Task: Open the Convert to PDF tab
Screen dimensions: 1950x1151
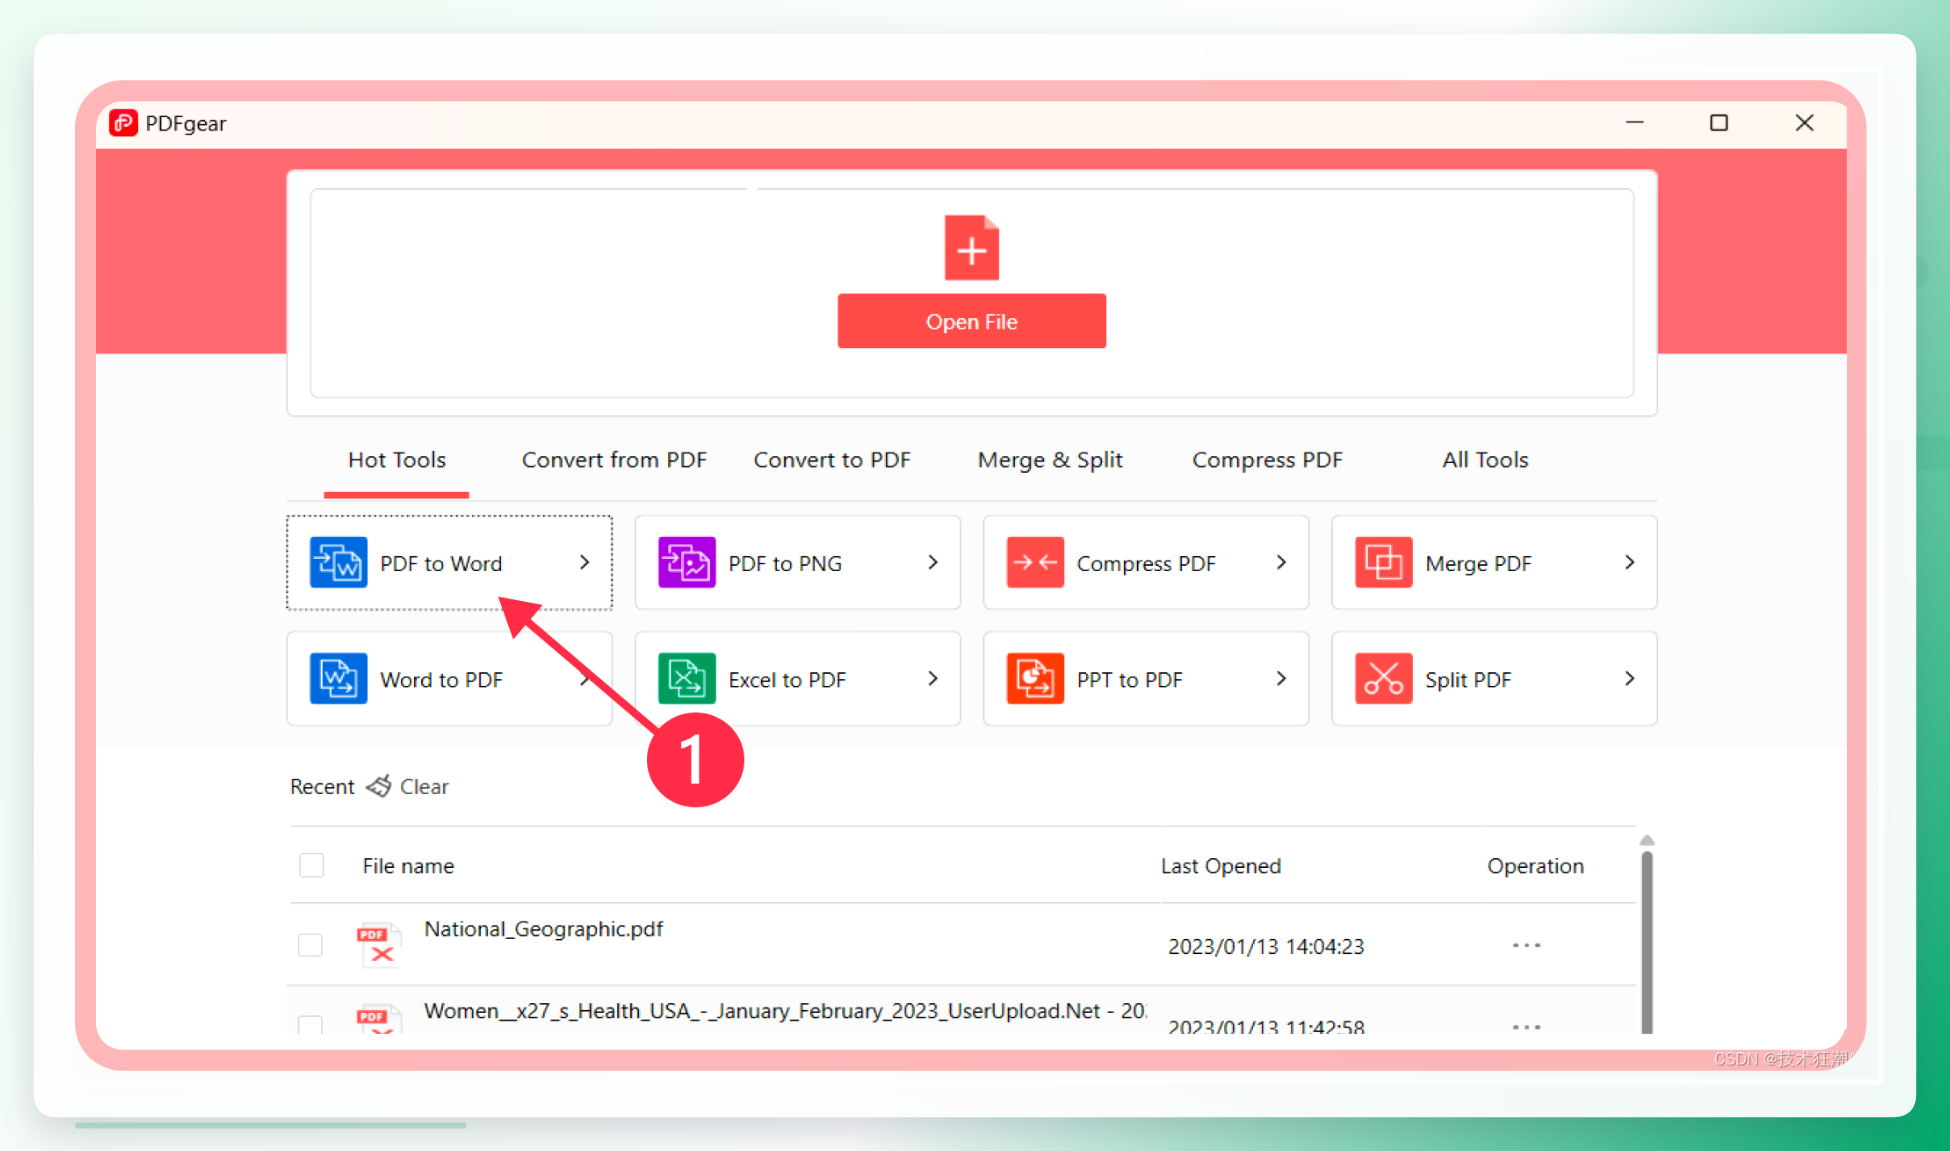Action: click(832, 460)
